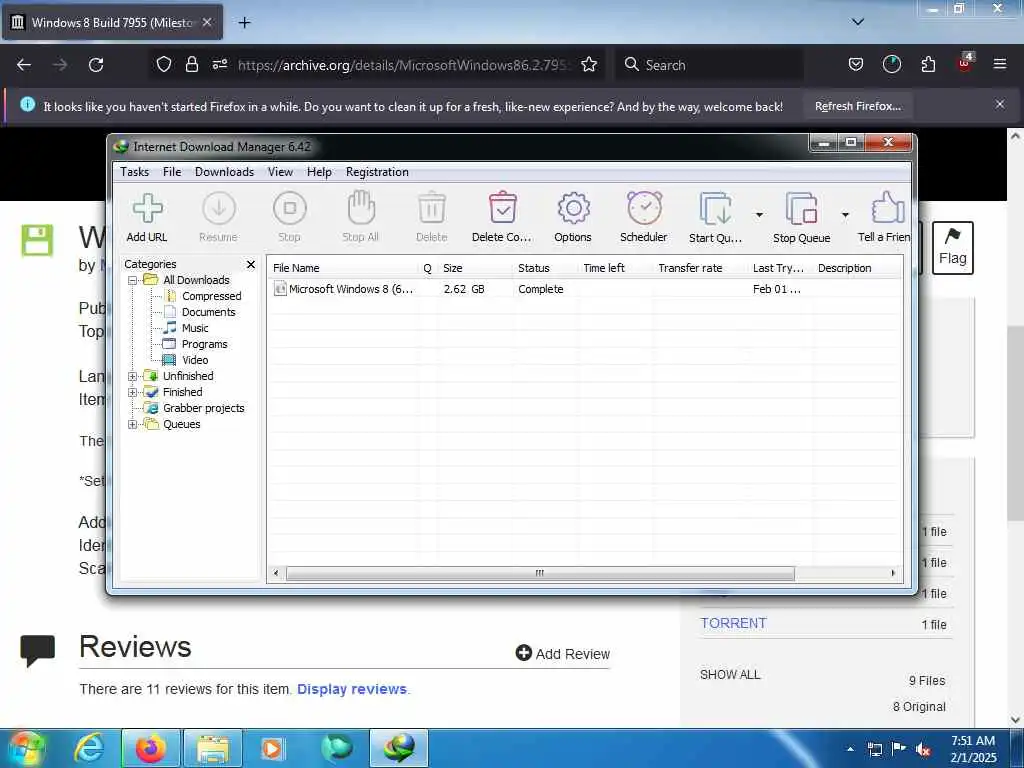This screenshot has width=1024, height=768.
Task: Click Add Review on archive page
Action: coord(562,654)
